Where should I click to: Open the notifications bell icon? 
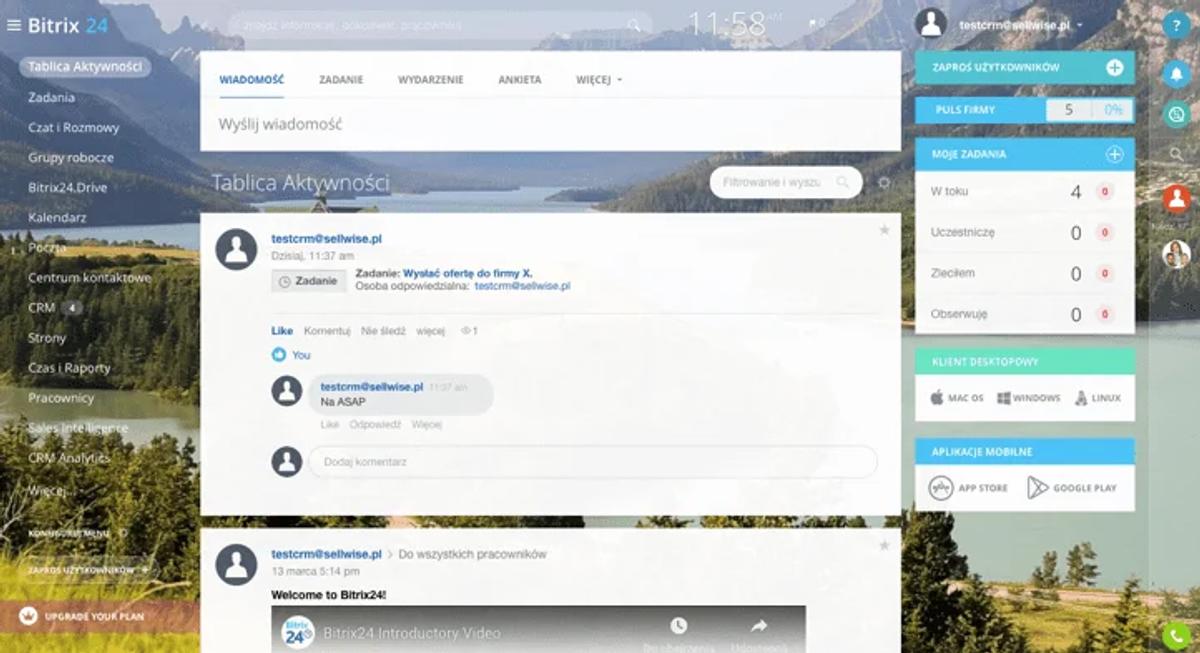(1176, 75)
